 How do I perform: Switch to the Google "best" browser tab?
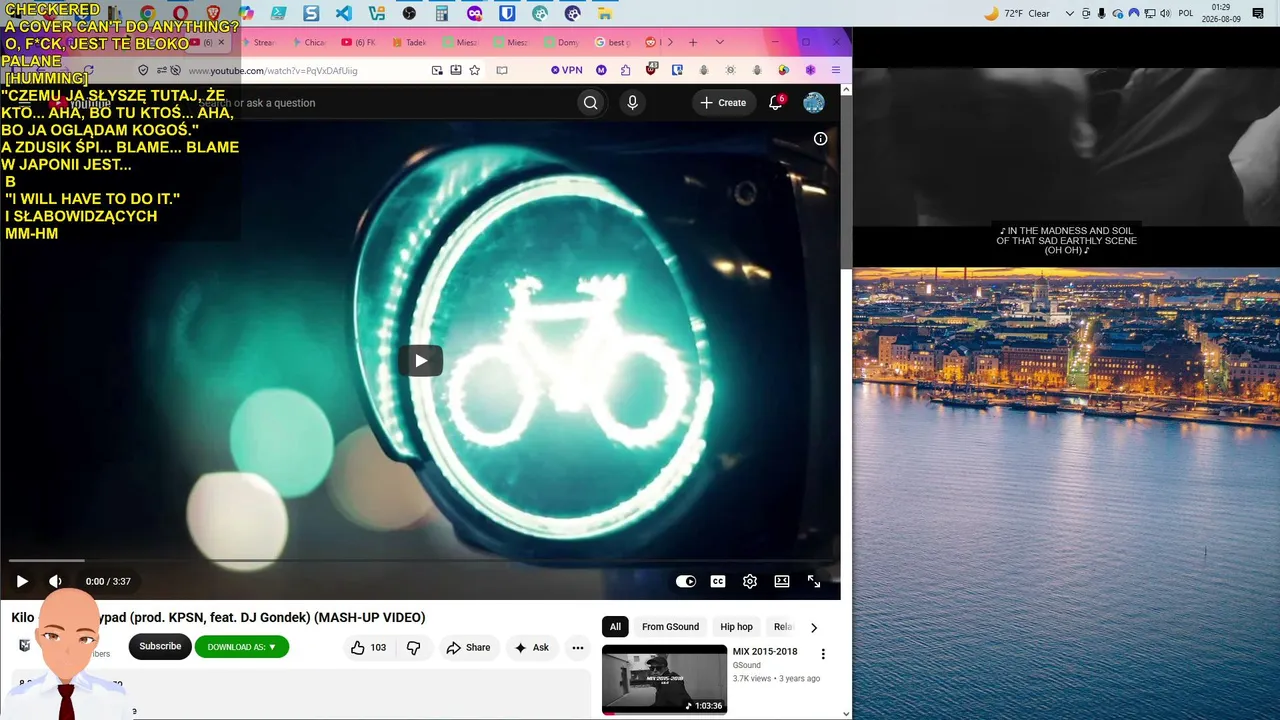click(614, 42)
